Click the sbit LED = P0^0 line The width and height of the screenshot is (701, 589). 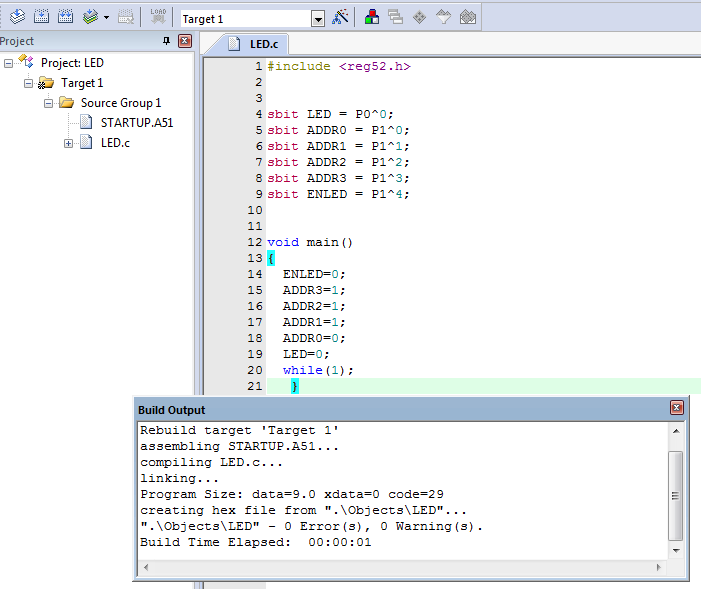click(x=330, y=114)
